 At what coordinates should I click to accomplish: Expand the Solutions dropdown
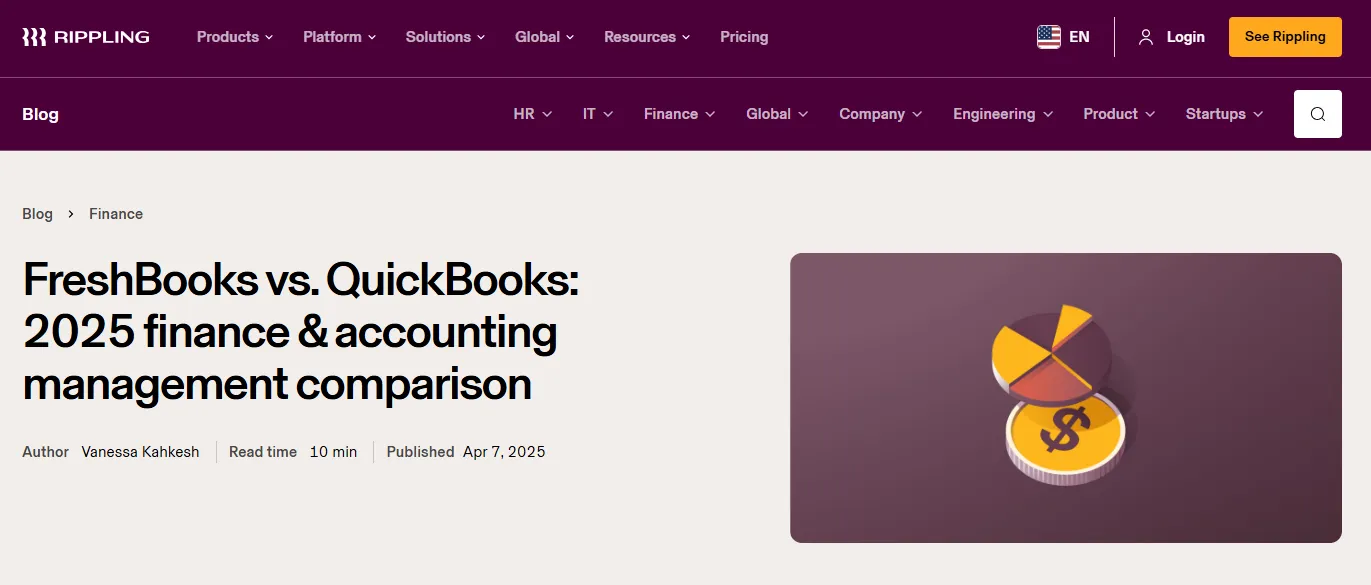(x=445, y=37)
